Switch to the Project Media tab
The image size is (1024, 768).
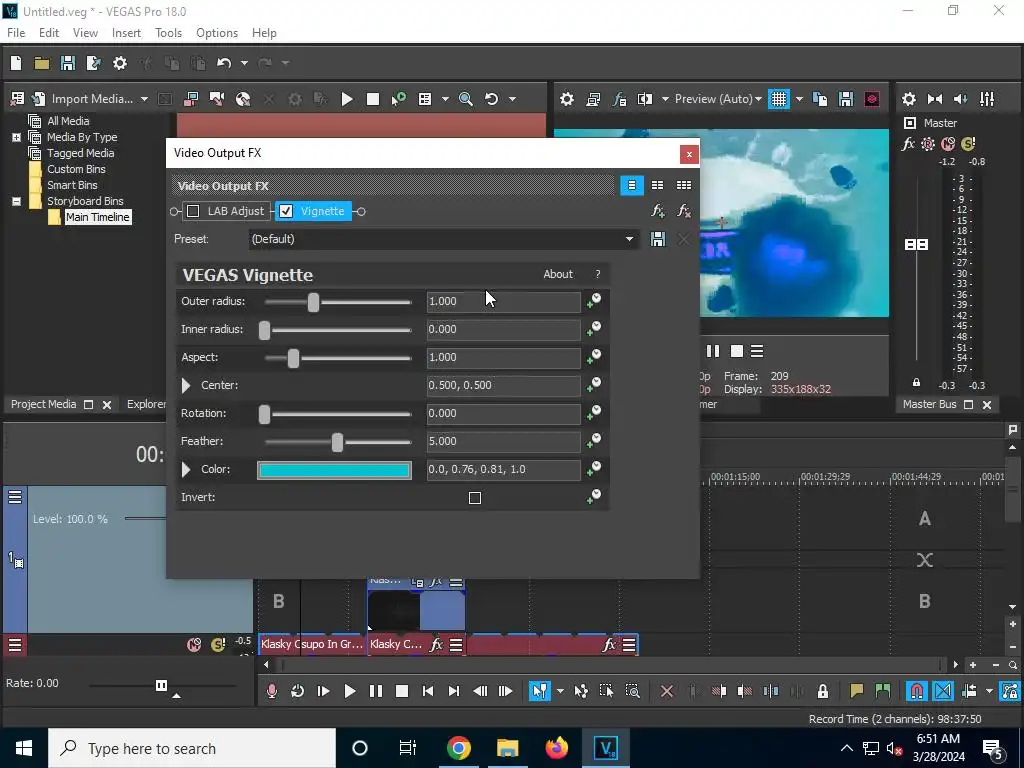pyautogui.click(x=43, y=404)
